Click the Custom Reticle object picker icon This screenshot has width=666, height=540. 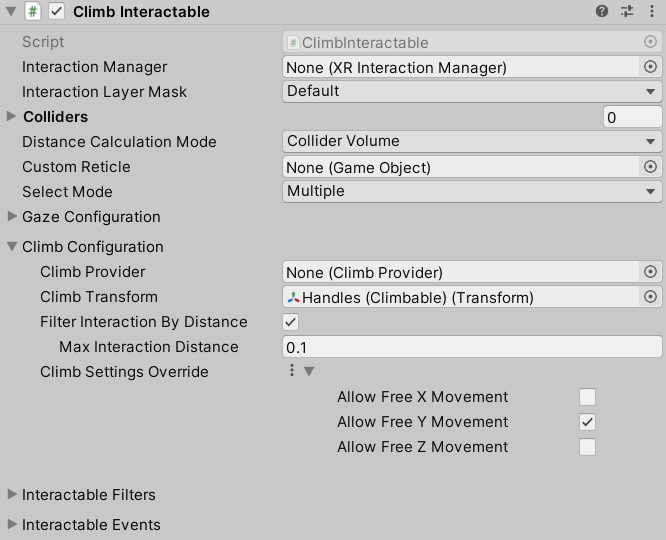tap(651, 167)
